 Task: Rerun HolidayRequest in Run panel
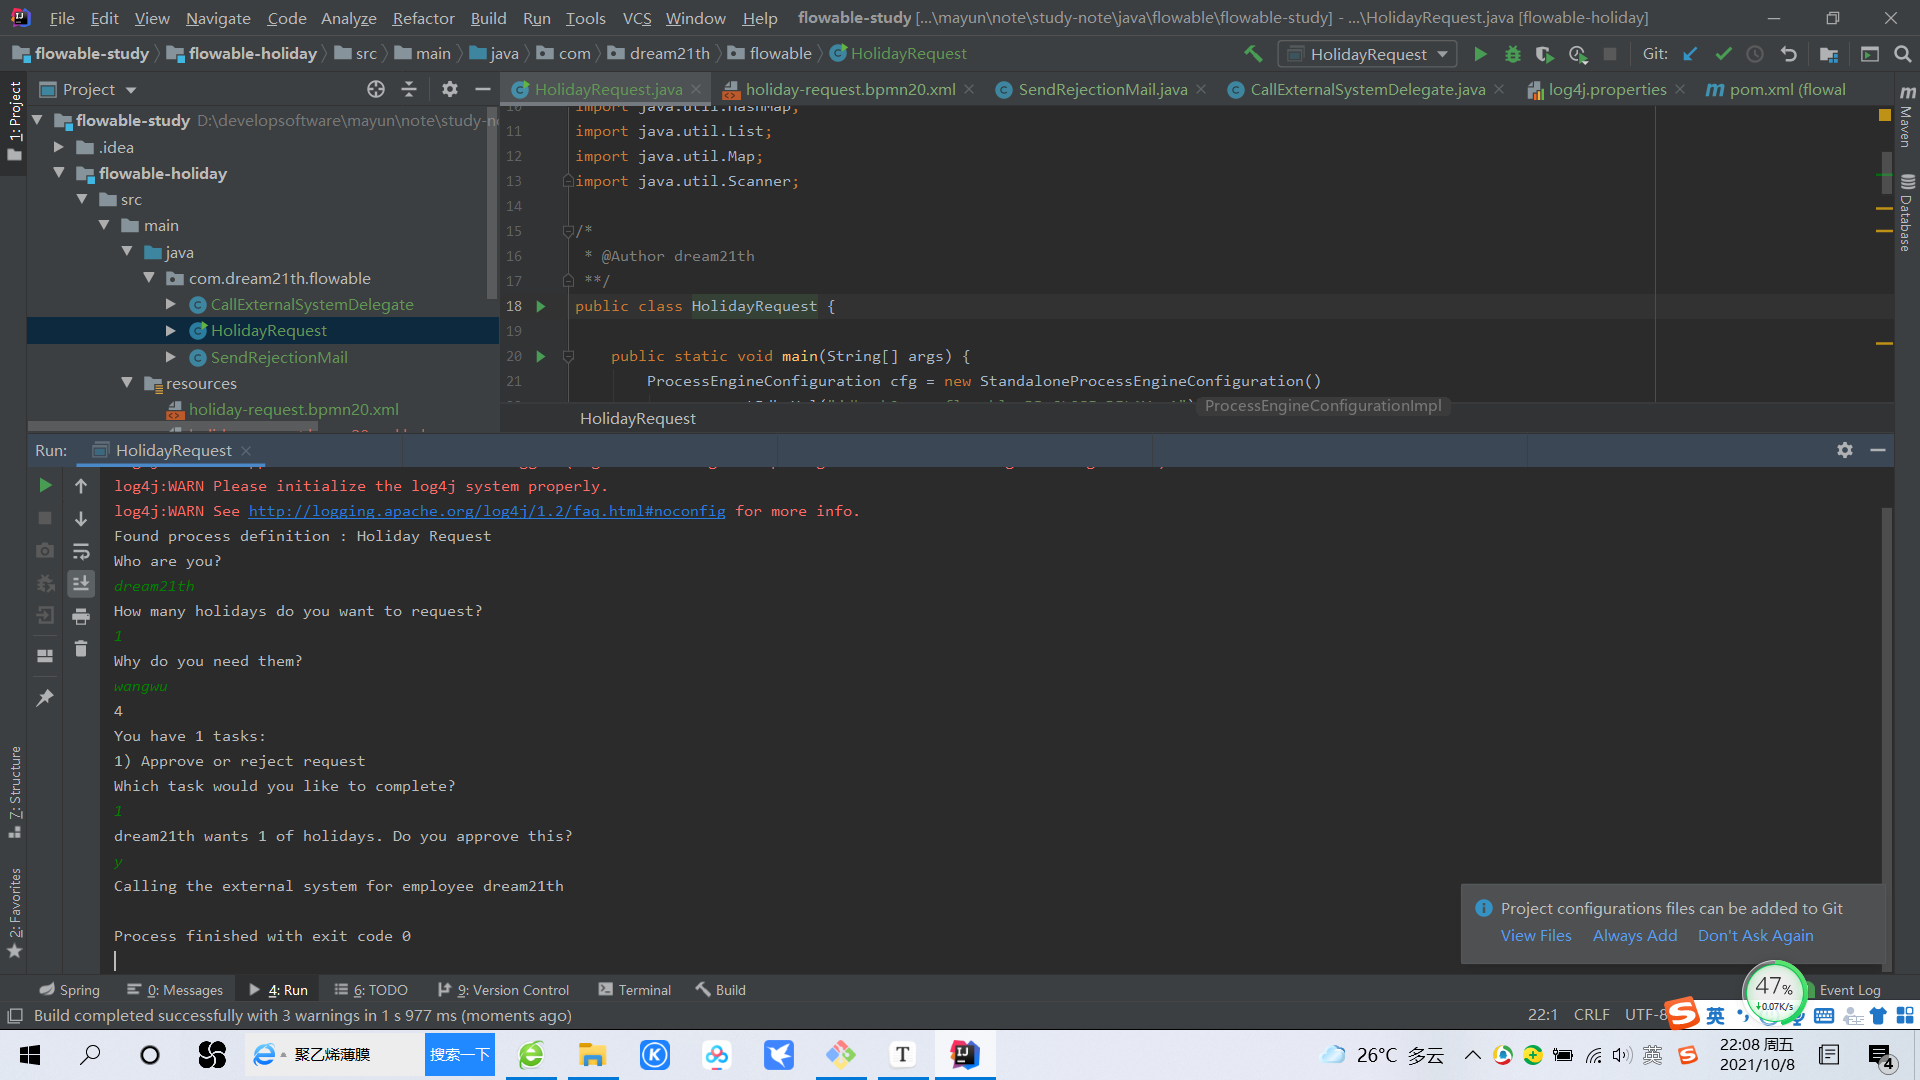pos(45,485)
